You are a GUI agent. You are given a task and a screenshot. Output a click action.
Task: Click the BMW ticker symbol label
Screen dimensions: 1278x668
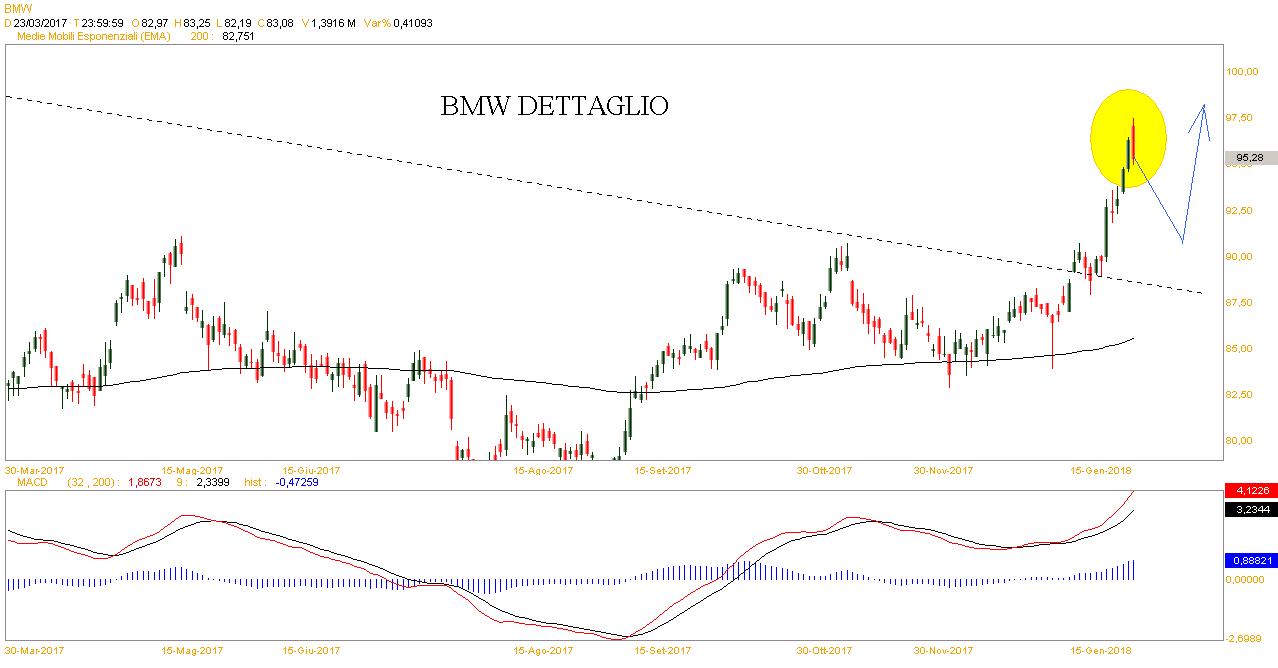[x=18, y=7]
